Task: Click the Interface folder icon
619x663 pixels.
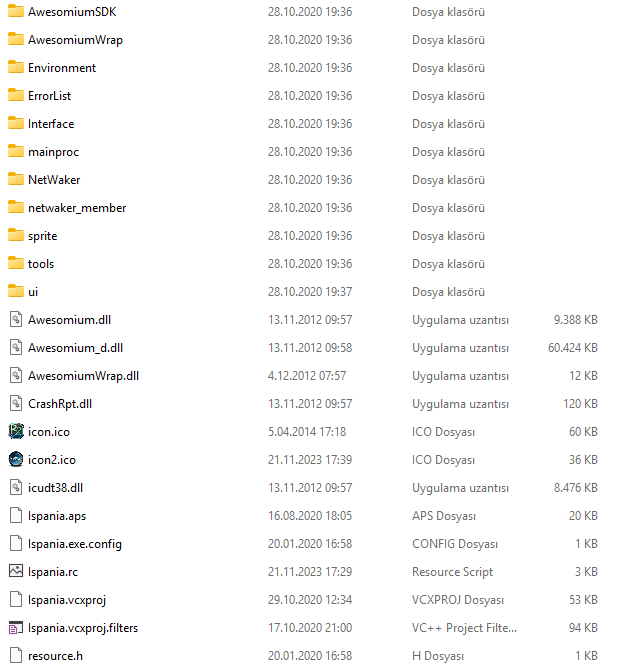Action: 16,123
